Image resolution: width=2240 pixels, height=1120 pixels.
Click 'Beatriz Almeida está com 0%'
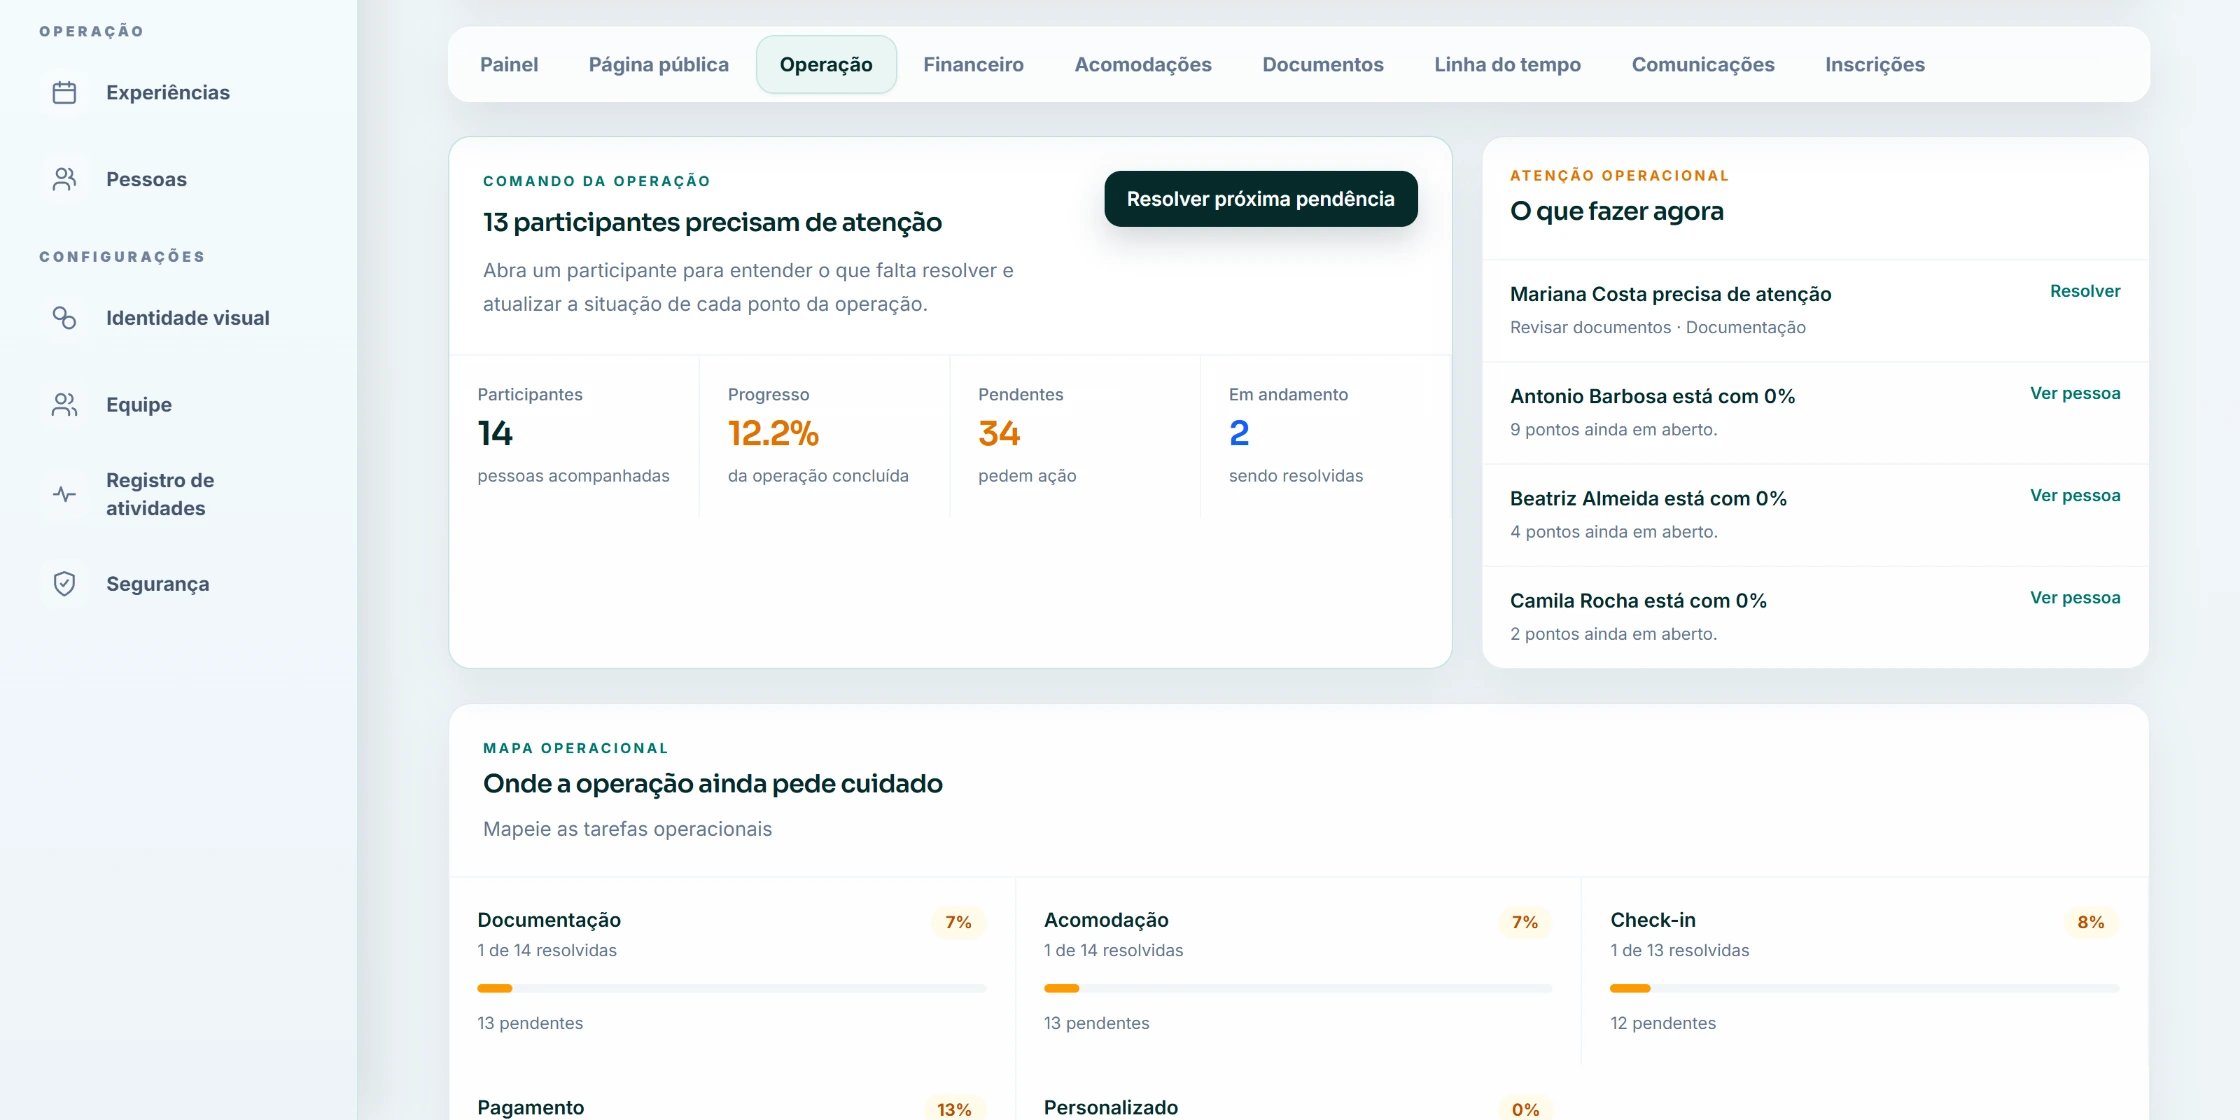(1648, 498)
